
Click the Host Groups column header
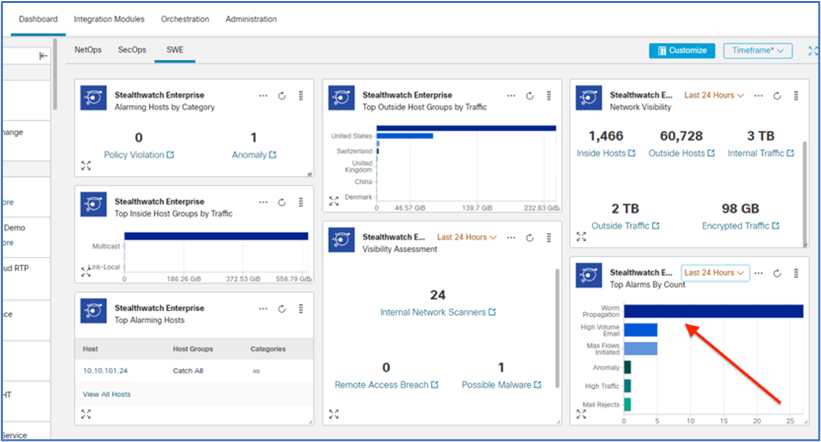click(193, 349)
